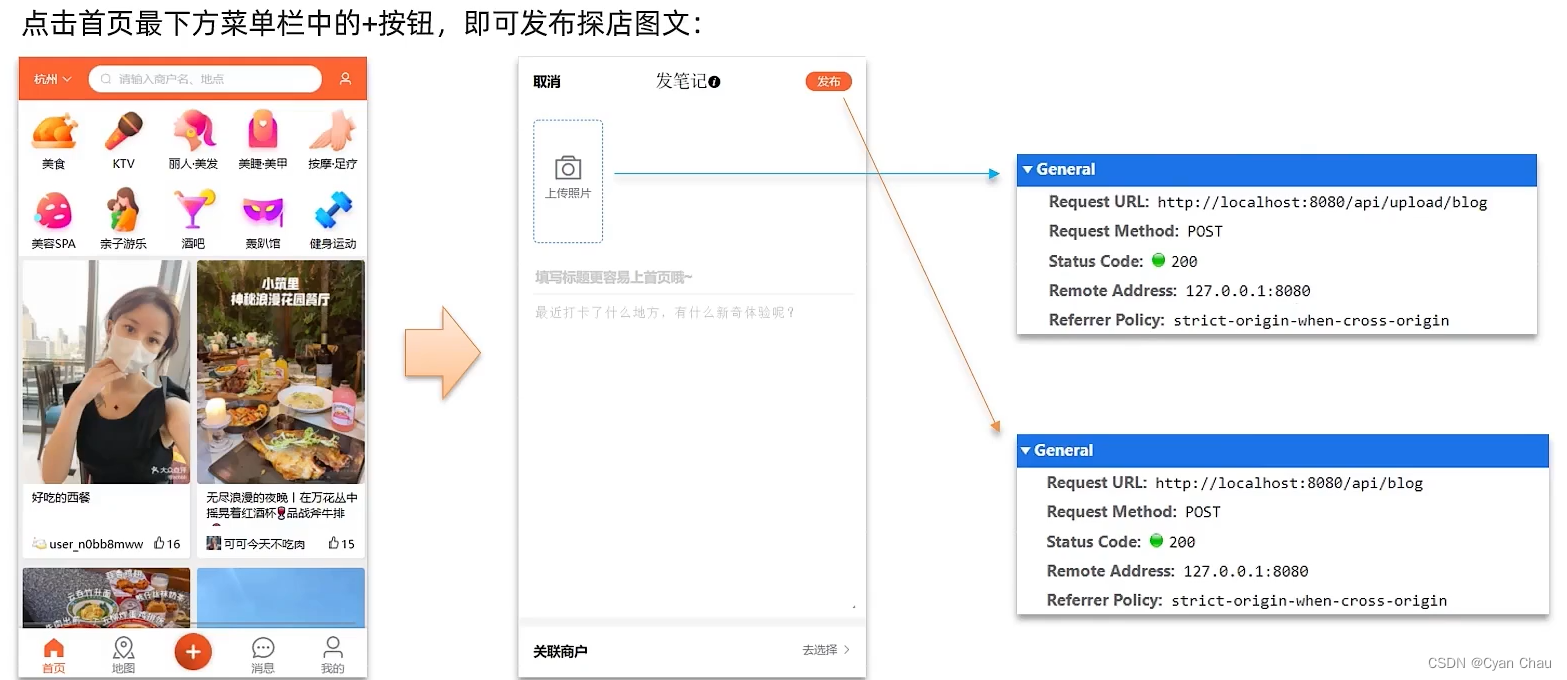The width and height of the screenshot is (1567, 680).
Task: Select the 健身运动 fitness icon
Action: pos(332,210)
